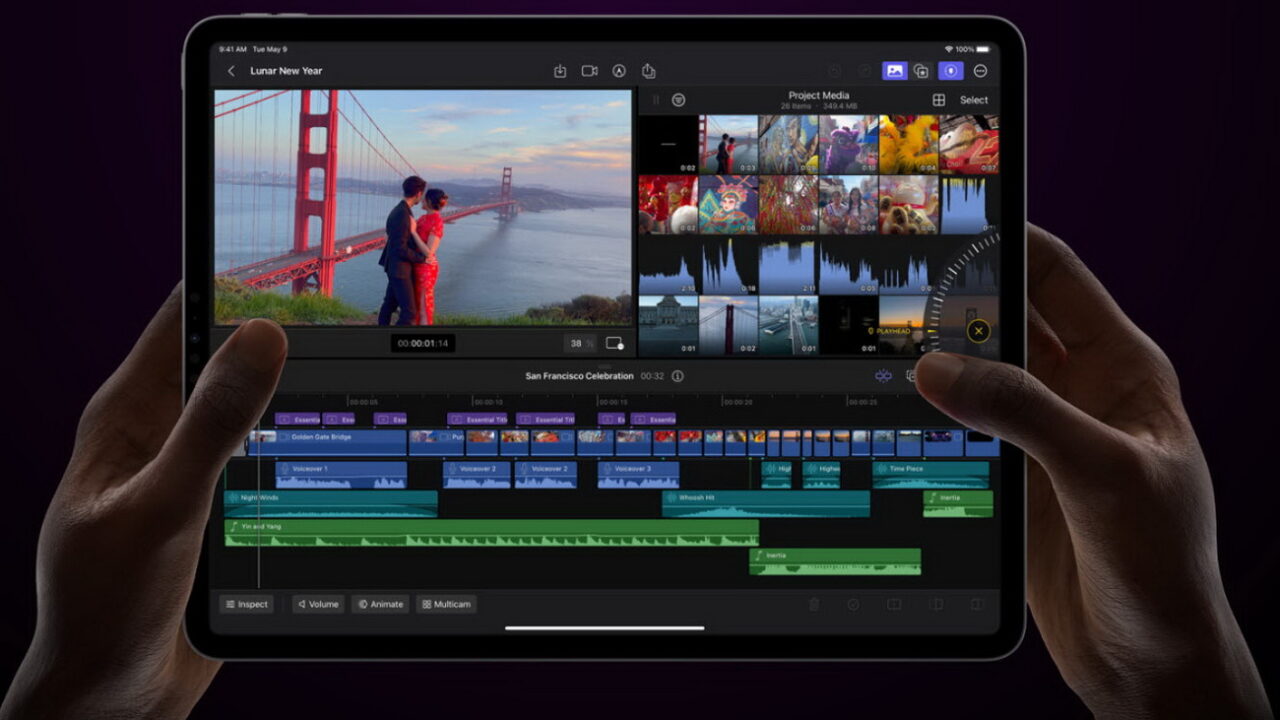Open the more options ellipsis menu
Screen dimensions: 1280x720
[981, 71]
